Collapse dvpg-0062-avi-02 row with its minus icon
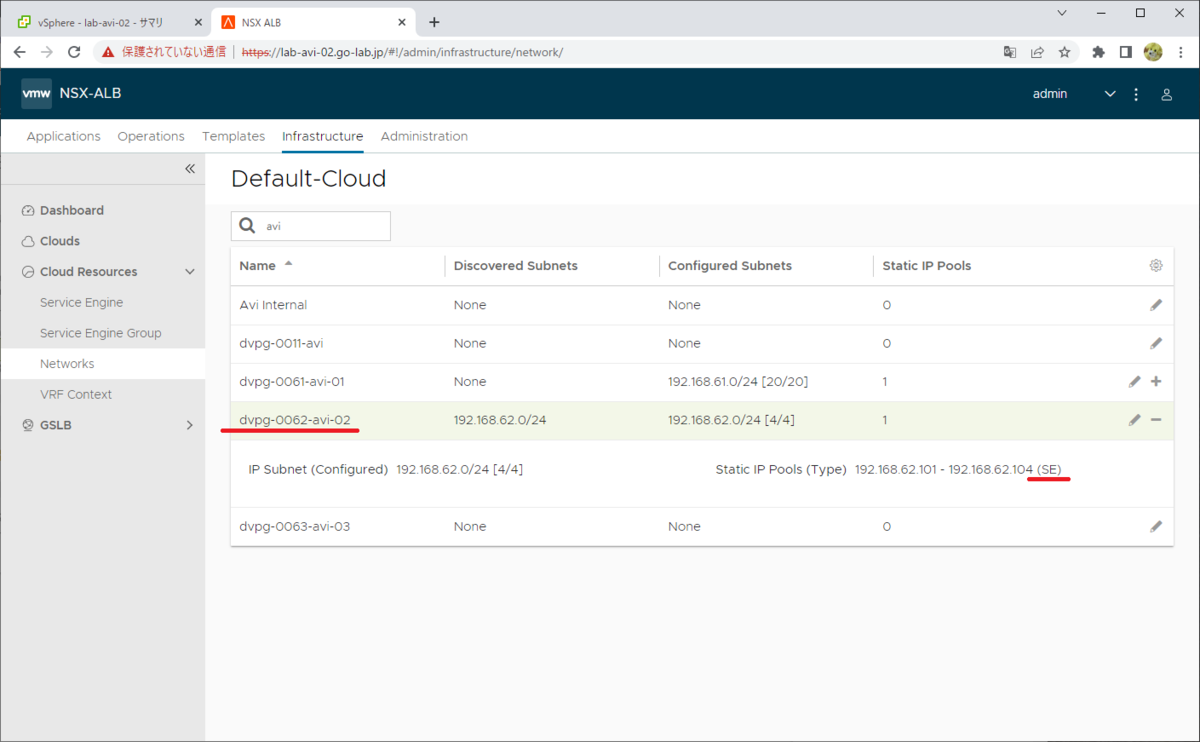Viewport: 1200px width, 742px height. (1156, 420)
